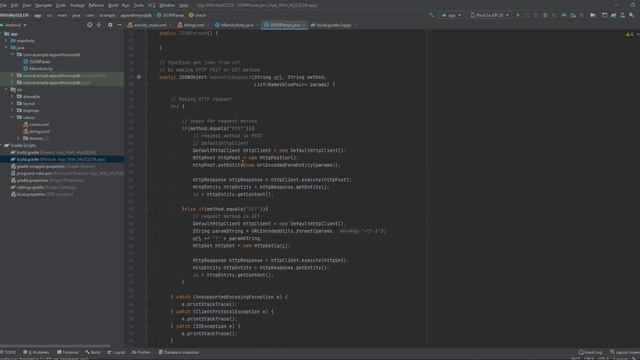Expand the manifests folder

[x=7, y=41]
